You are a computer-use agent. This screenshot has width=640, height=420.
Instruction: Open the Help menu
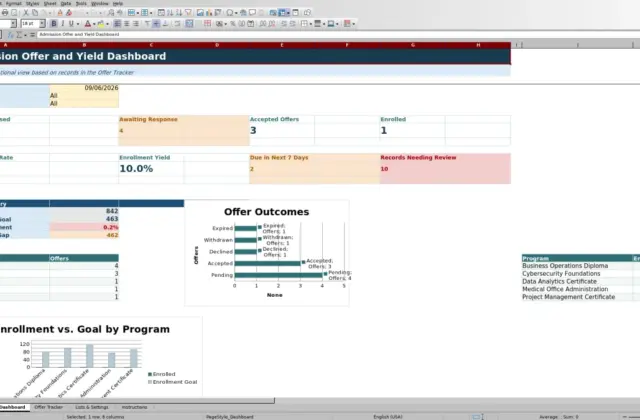(x=118, y=4)
